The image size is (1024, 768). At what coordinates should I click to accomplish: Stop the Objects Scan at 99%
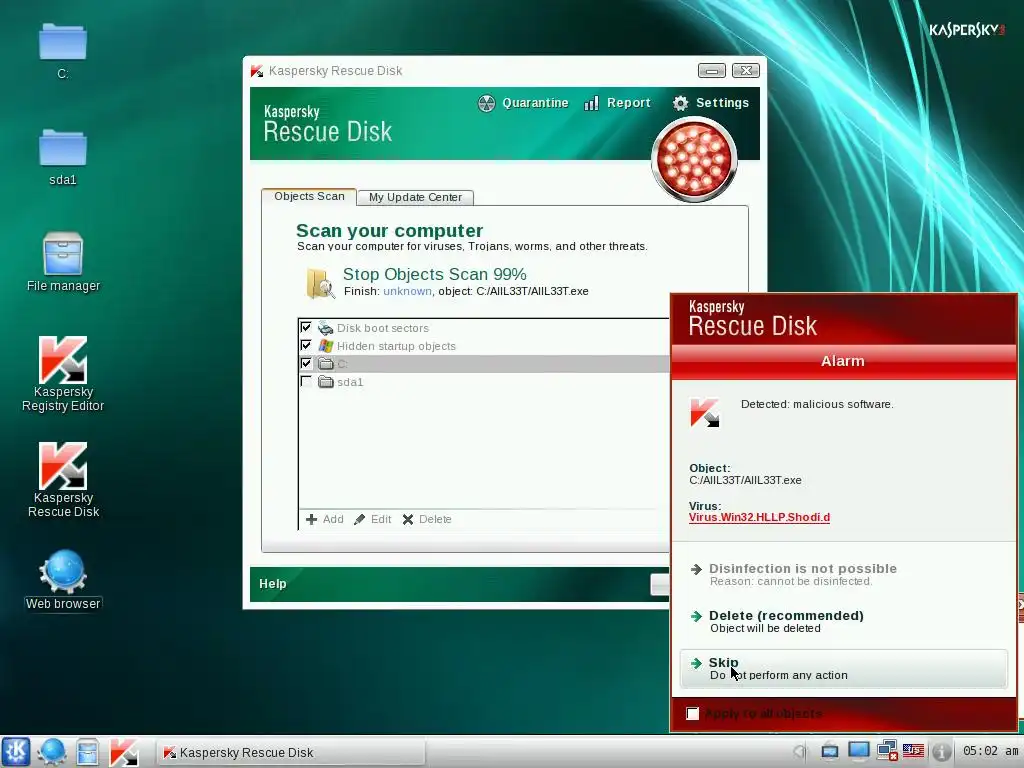click(434, 274)
